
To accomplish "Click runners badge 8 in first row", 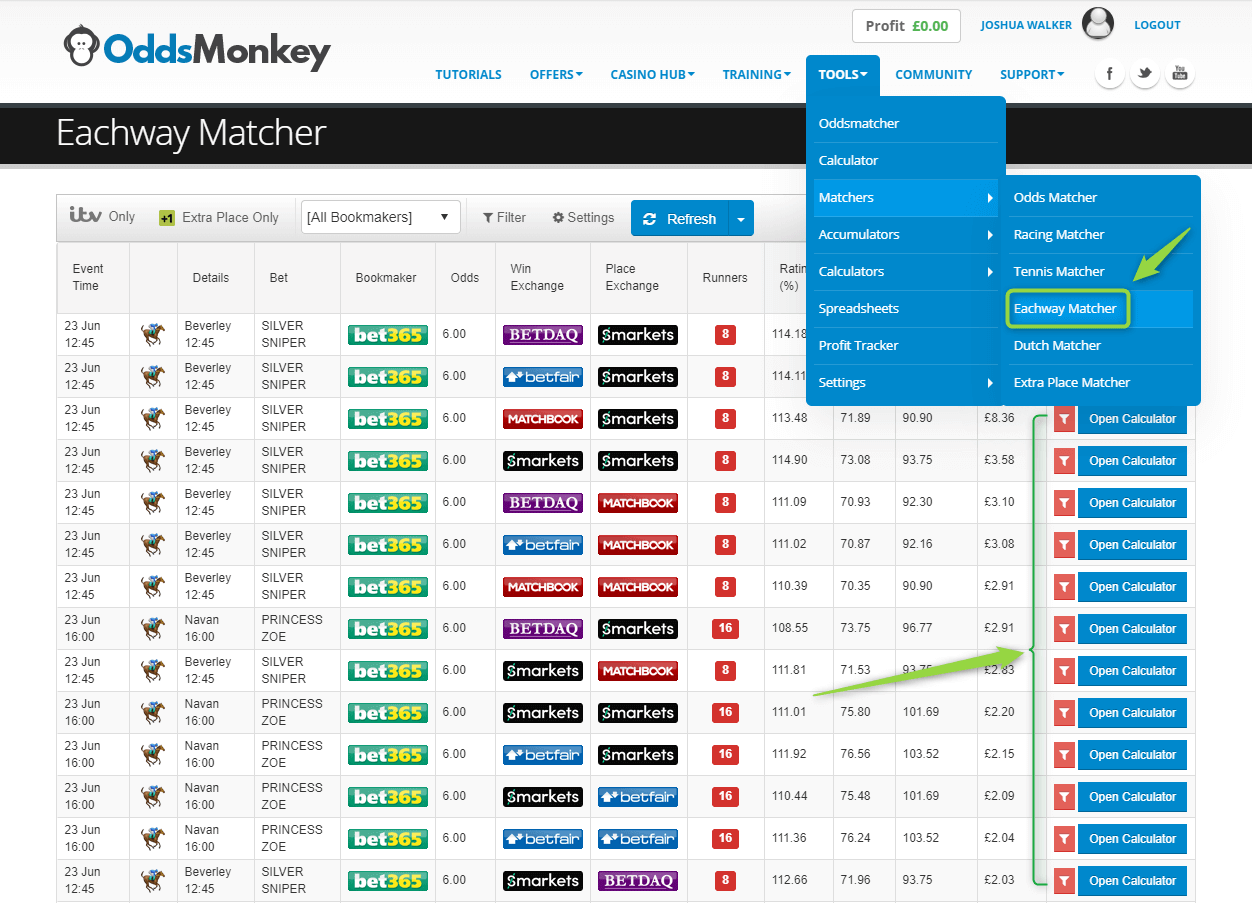I will pos(725,335).
